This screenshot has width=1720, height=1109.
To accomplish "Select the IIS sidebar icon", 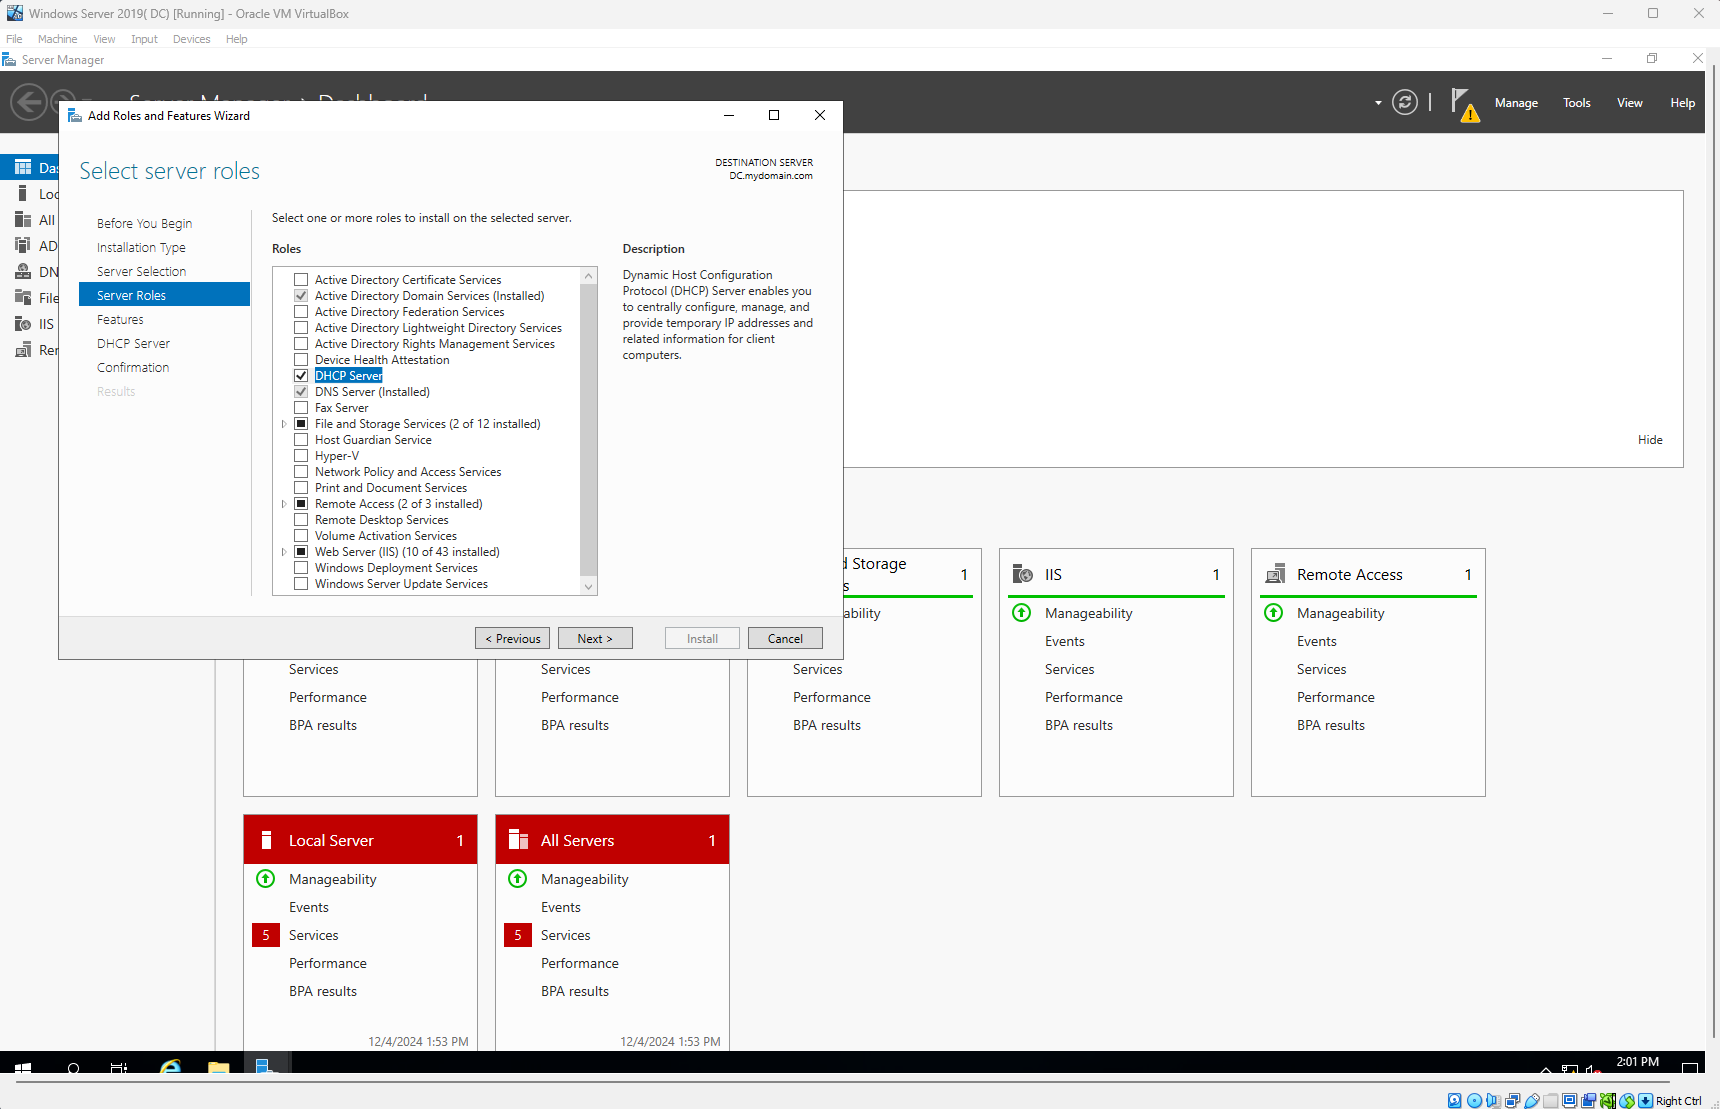I will 23,323.
